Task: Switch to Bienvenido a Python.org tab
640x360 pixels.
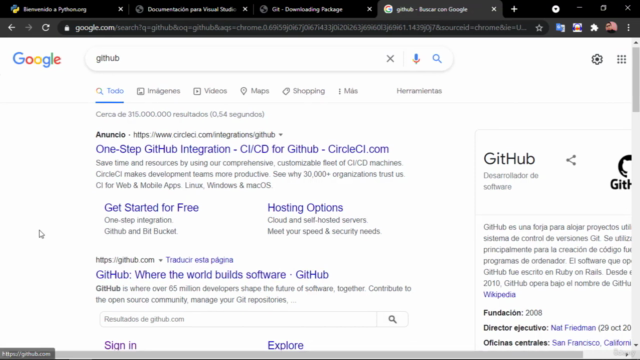Action: pyautogui.click(x=54, y=9)
